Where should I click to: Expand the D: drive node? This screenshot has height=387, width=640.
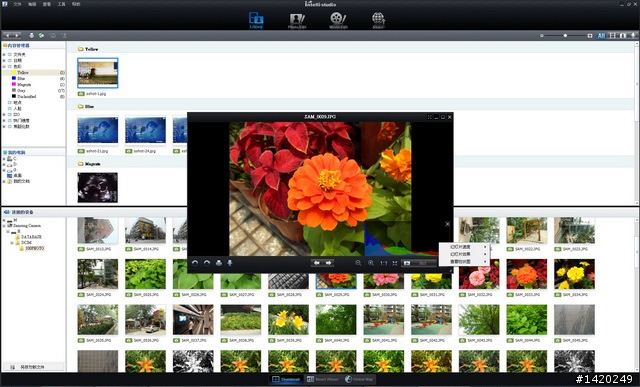[x=4, y=164]
